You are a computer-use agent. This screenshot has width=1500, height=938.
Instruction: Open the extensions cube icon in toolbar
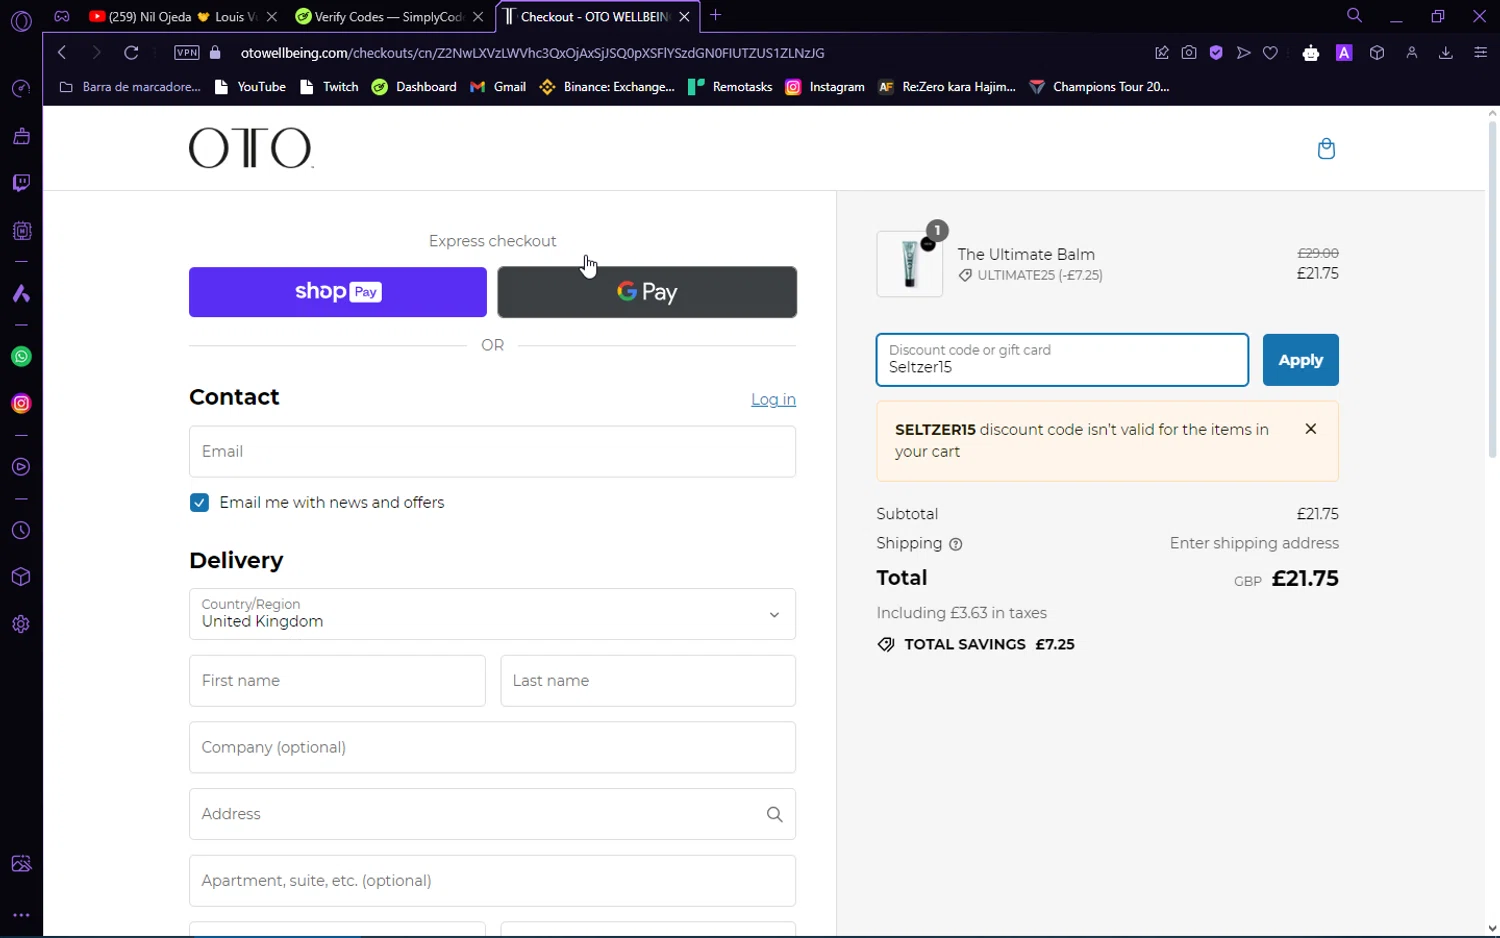click(1377, 53)
